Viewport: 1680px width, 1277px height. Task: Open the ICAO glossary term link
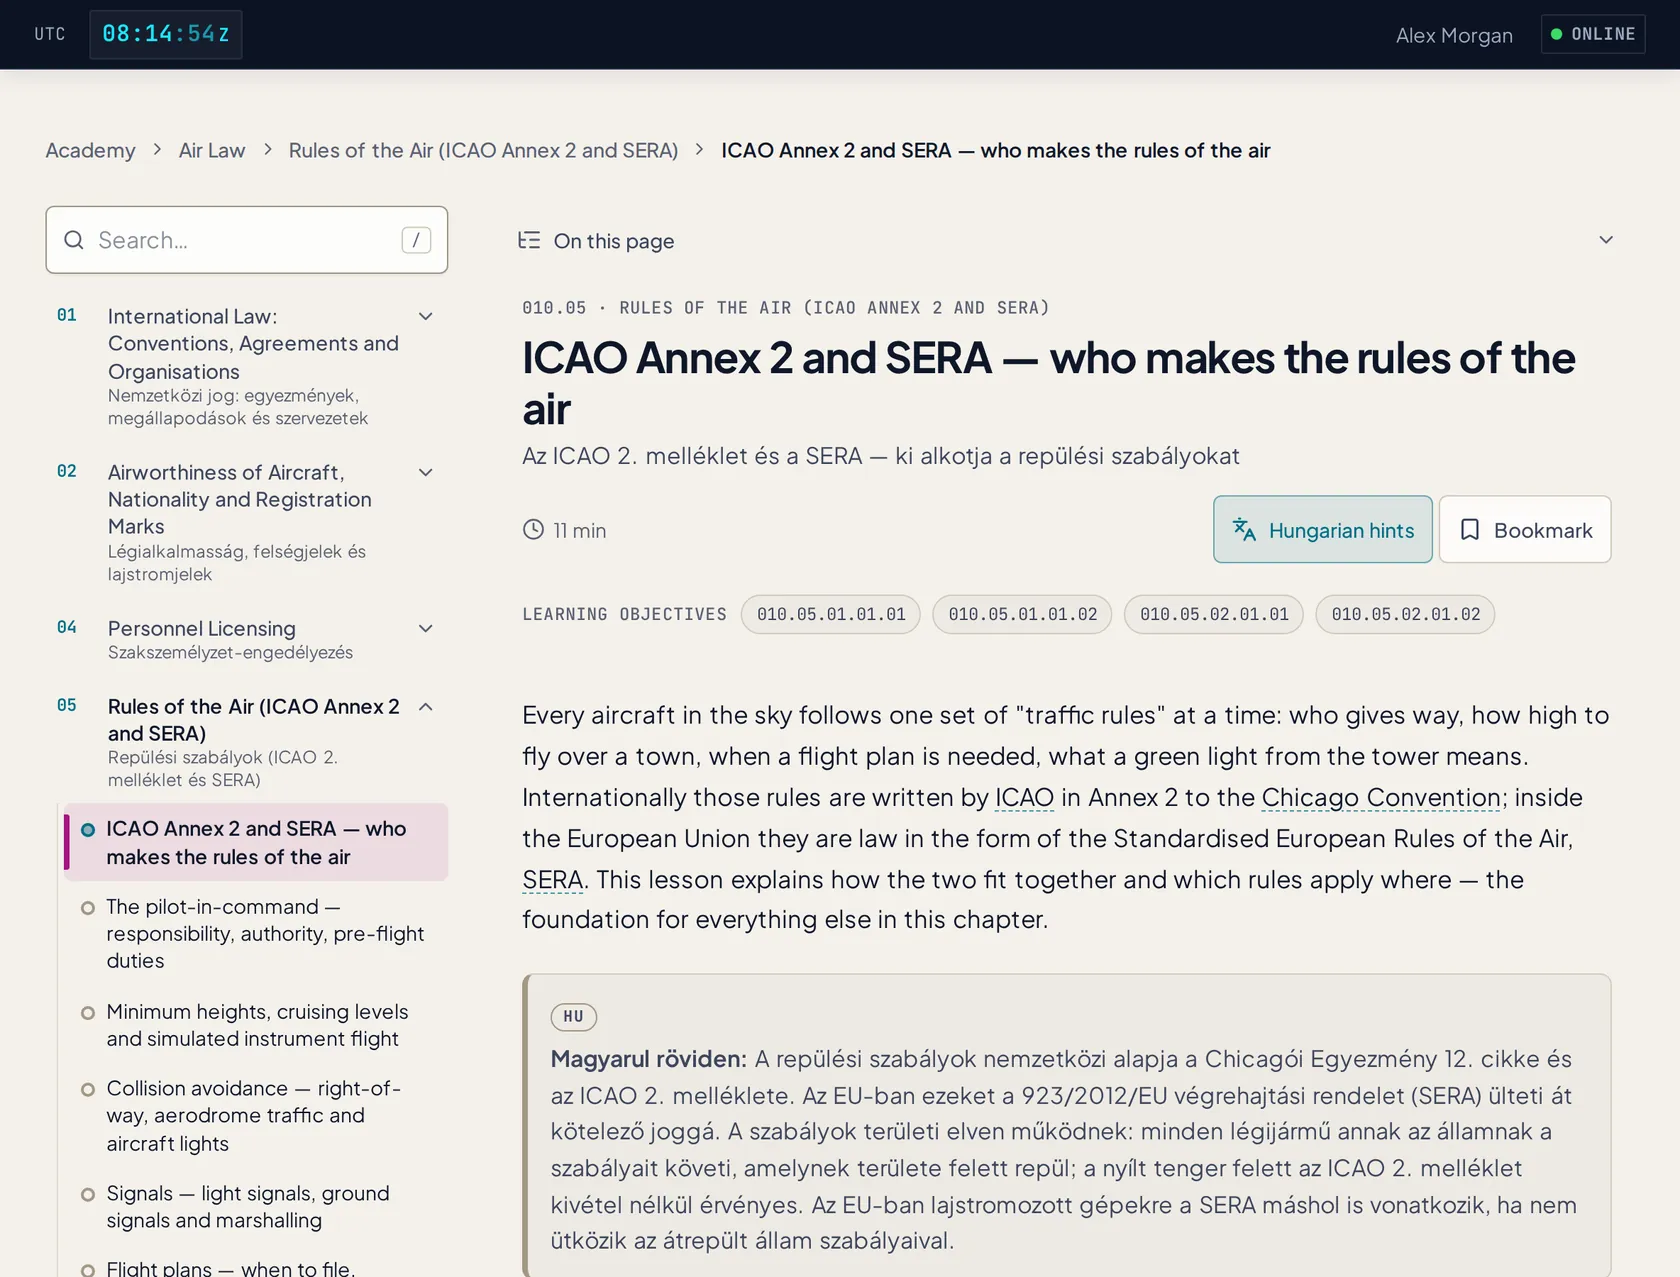coord(1024,798)
